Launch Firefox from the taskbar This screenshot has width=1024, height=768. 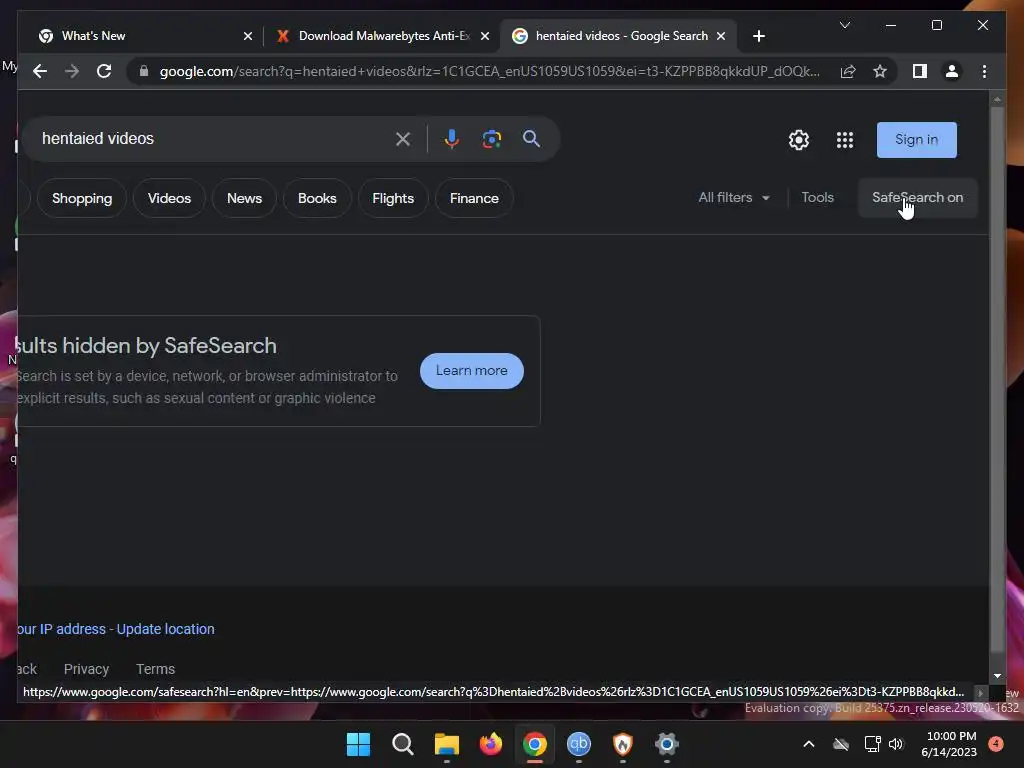(x=490, y=744)
